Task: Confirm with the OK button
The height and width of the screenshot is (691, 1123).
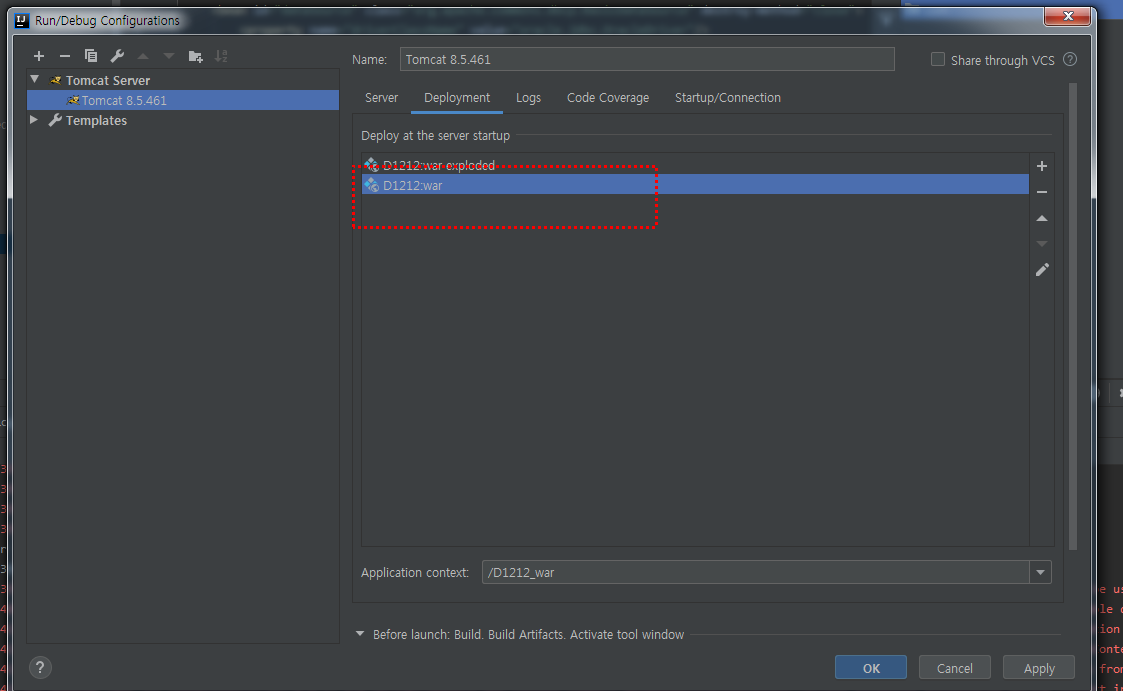Action: pyautogui.click(x=871, y=667)
